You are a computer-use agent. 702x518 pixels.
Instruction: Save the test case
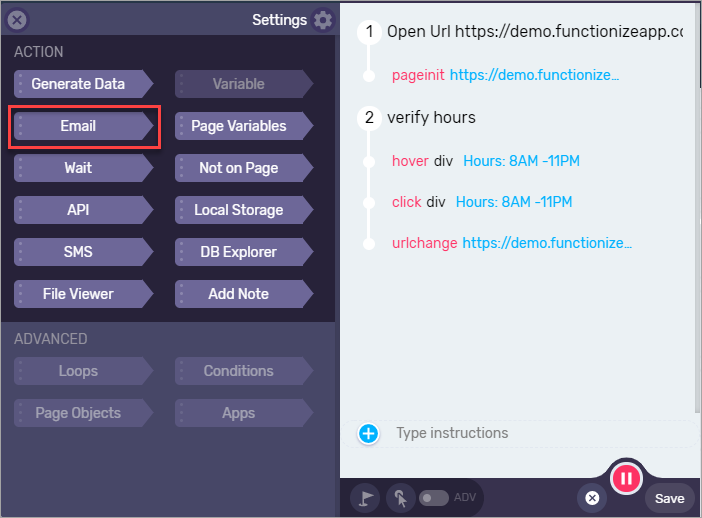click(669, 498)
